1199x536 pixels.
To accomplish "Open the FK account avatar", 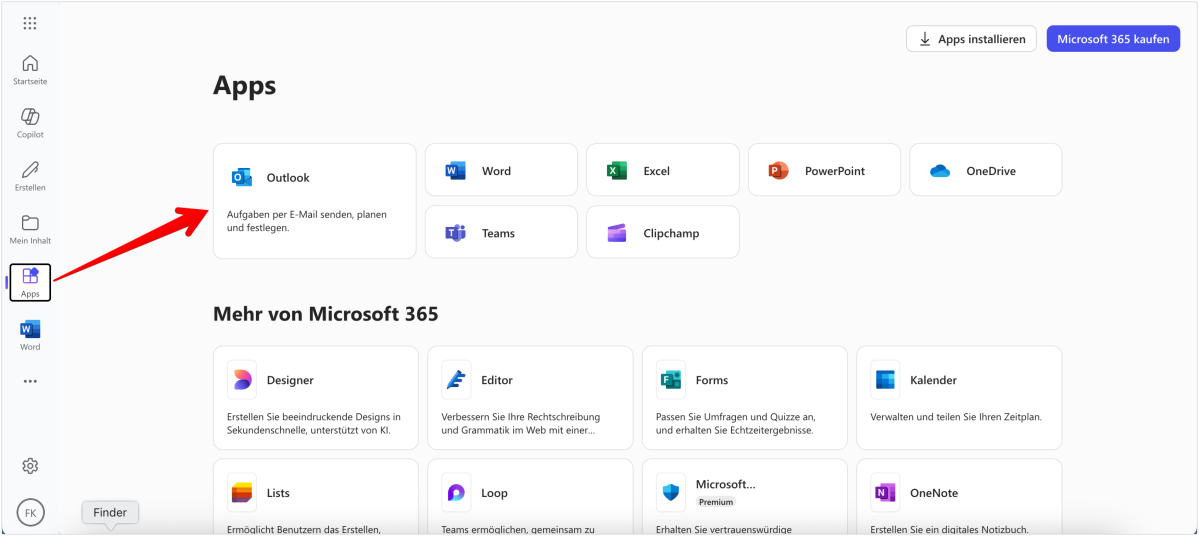I will click(x=31, y=512).
